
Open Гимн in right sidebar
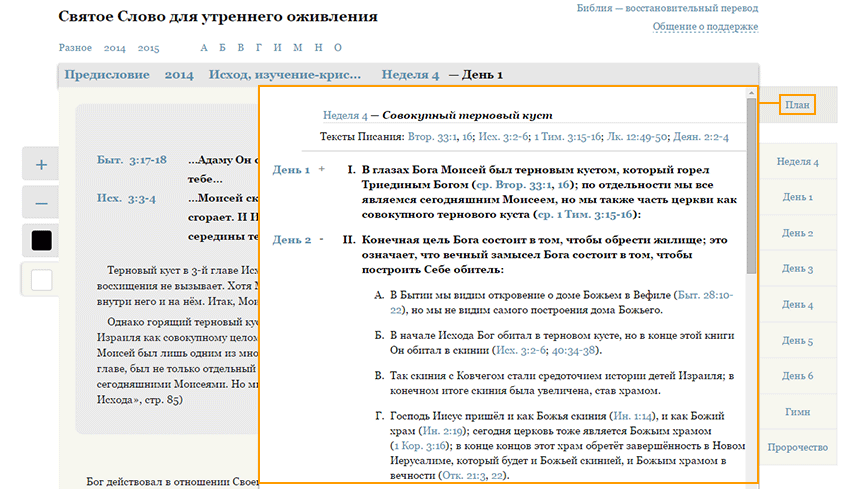(798, 412)
